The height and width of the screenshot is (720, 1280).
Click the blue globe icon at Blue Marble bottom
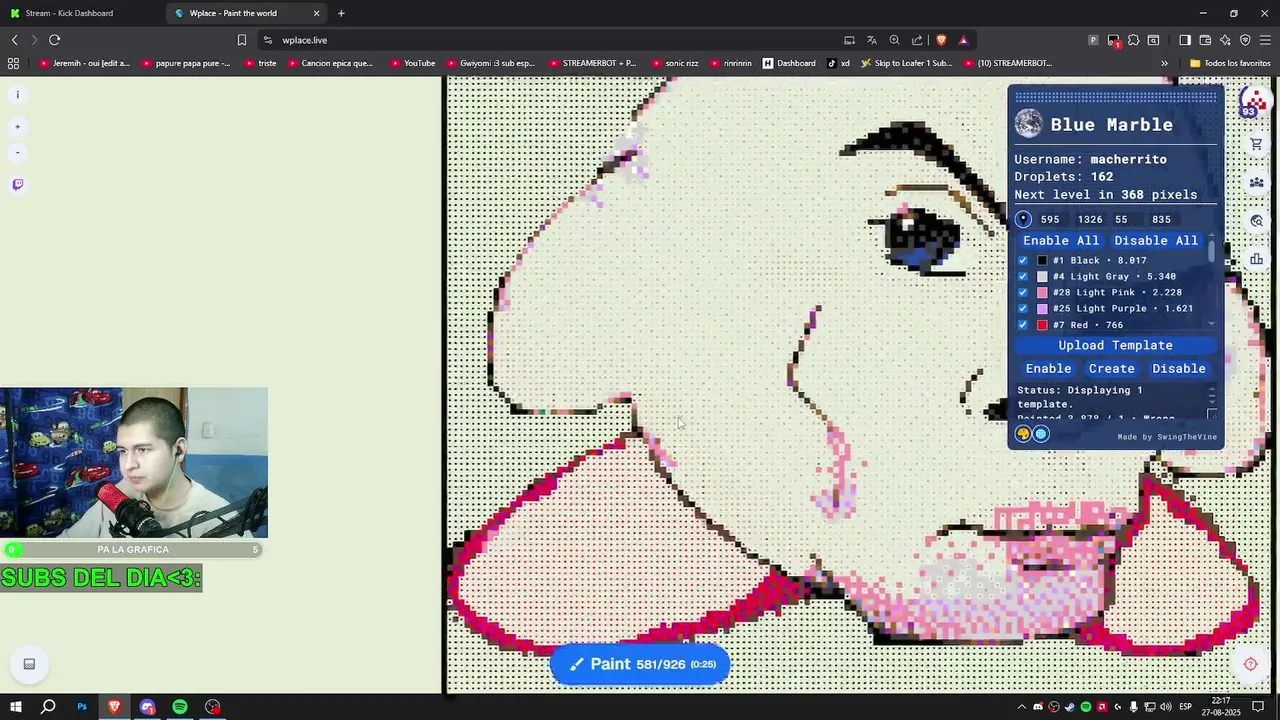pos(1041,434)
